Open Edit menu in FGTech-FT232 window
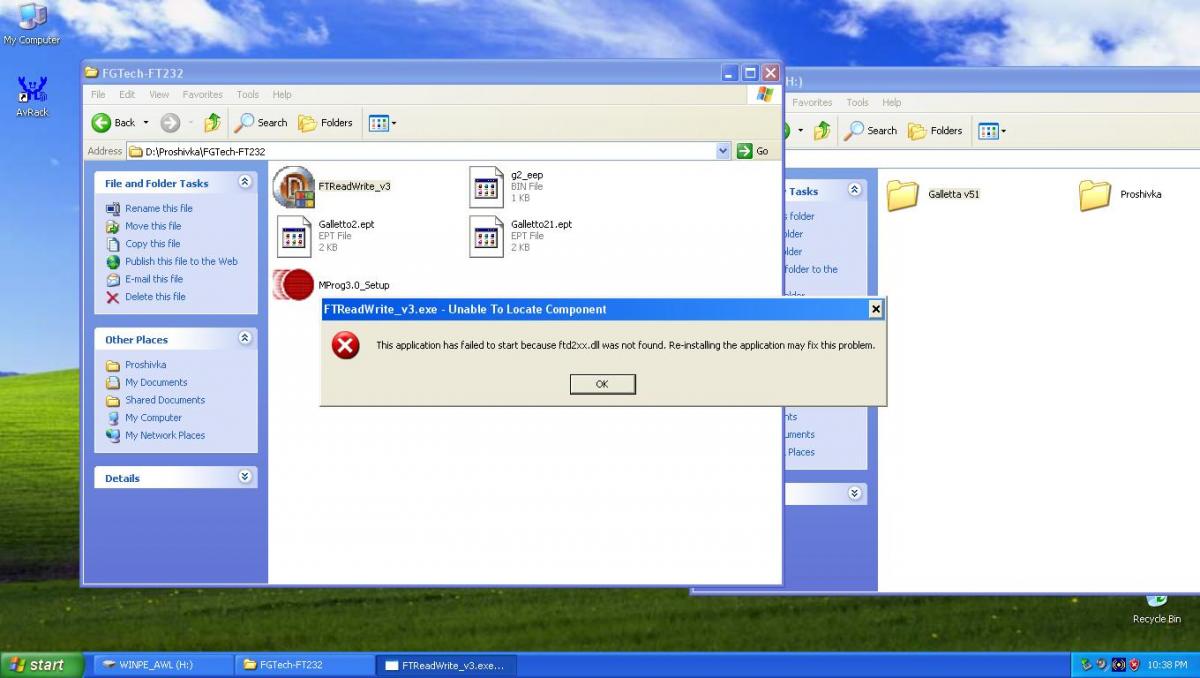The height and width of the screenshot is (678, 1200). tap(127, 94)
